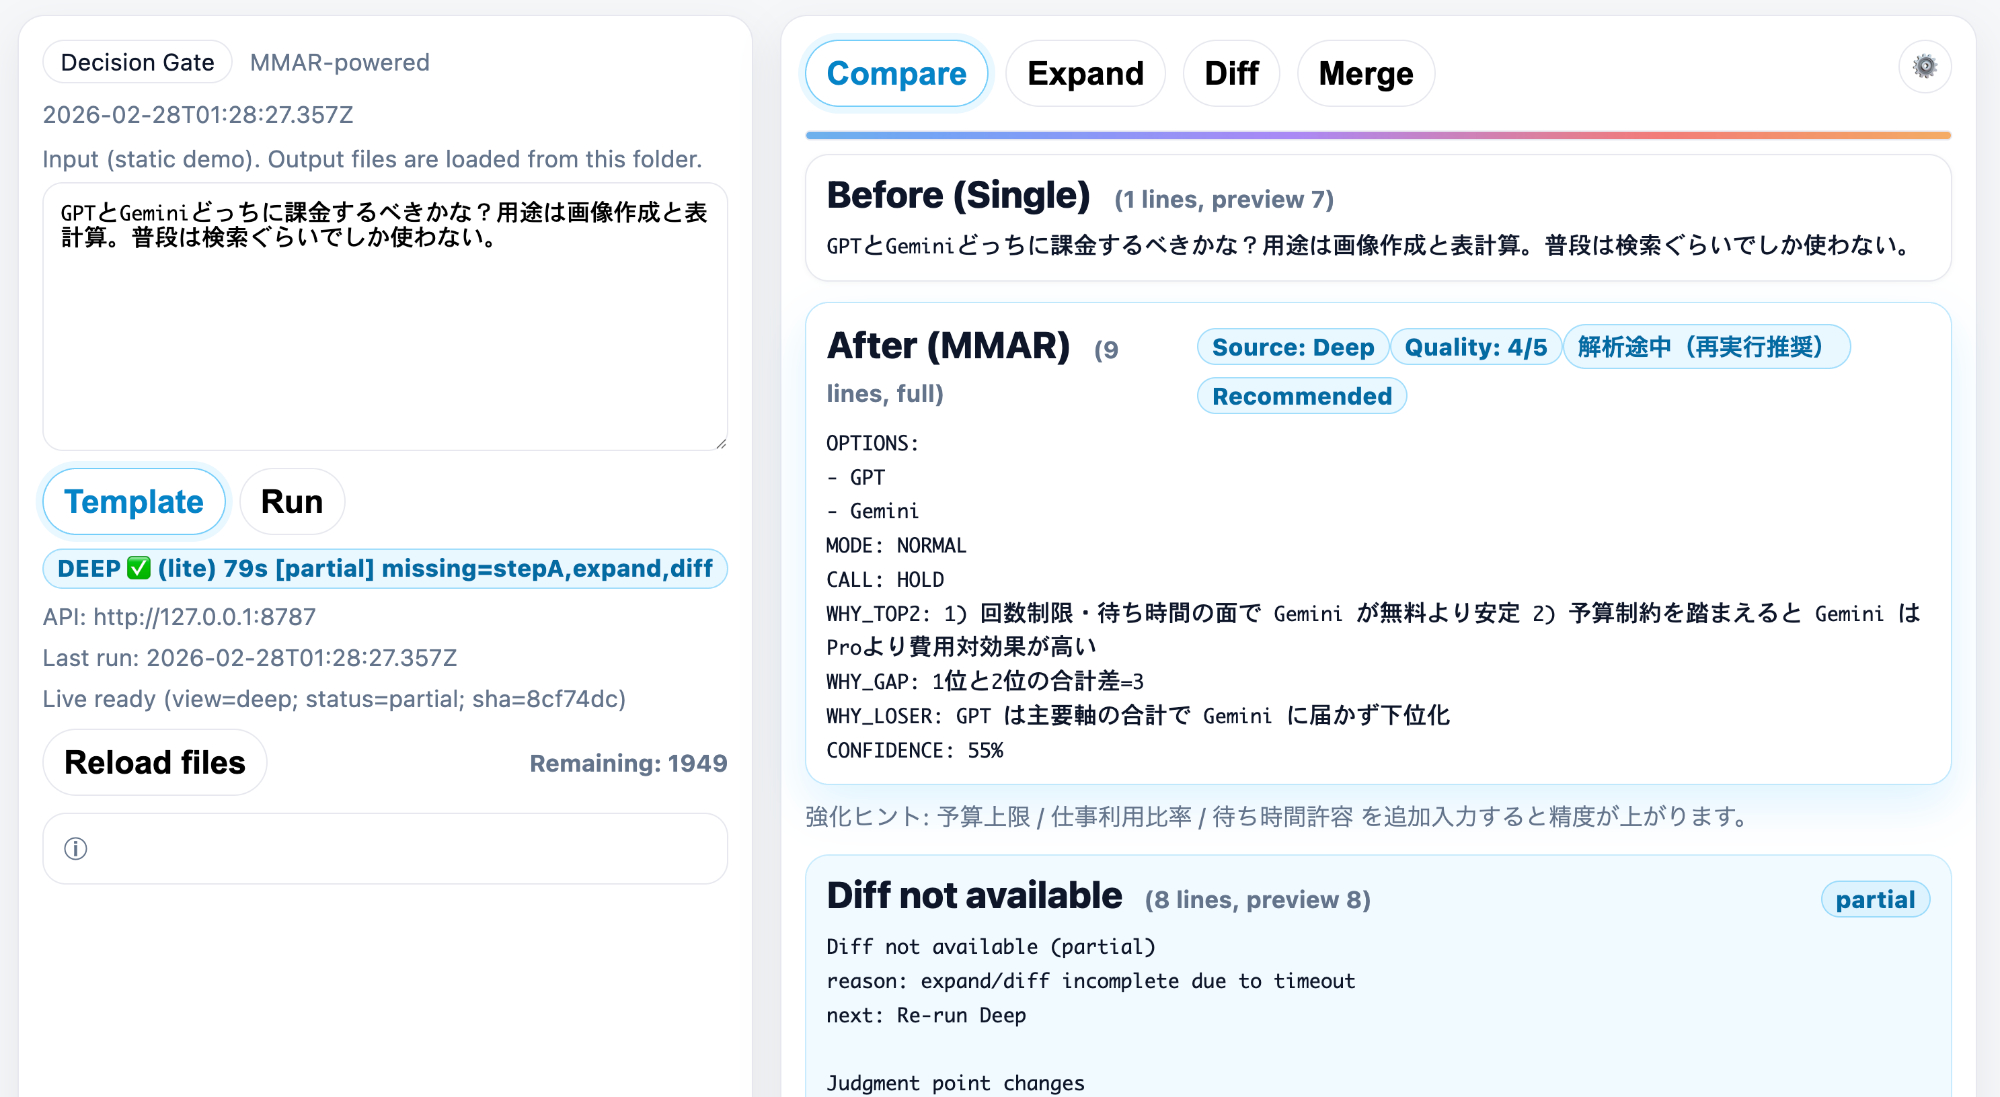Click the 解析途中（再実行推奨）badge
Screen dimensions: 2000x1097
pos(1706,347)
